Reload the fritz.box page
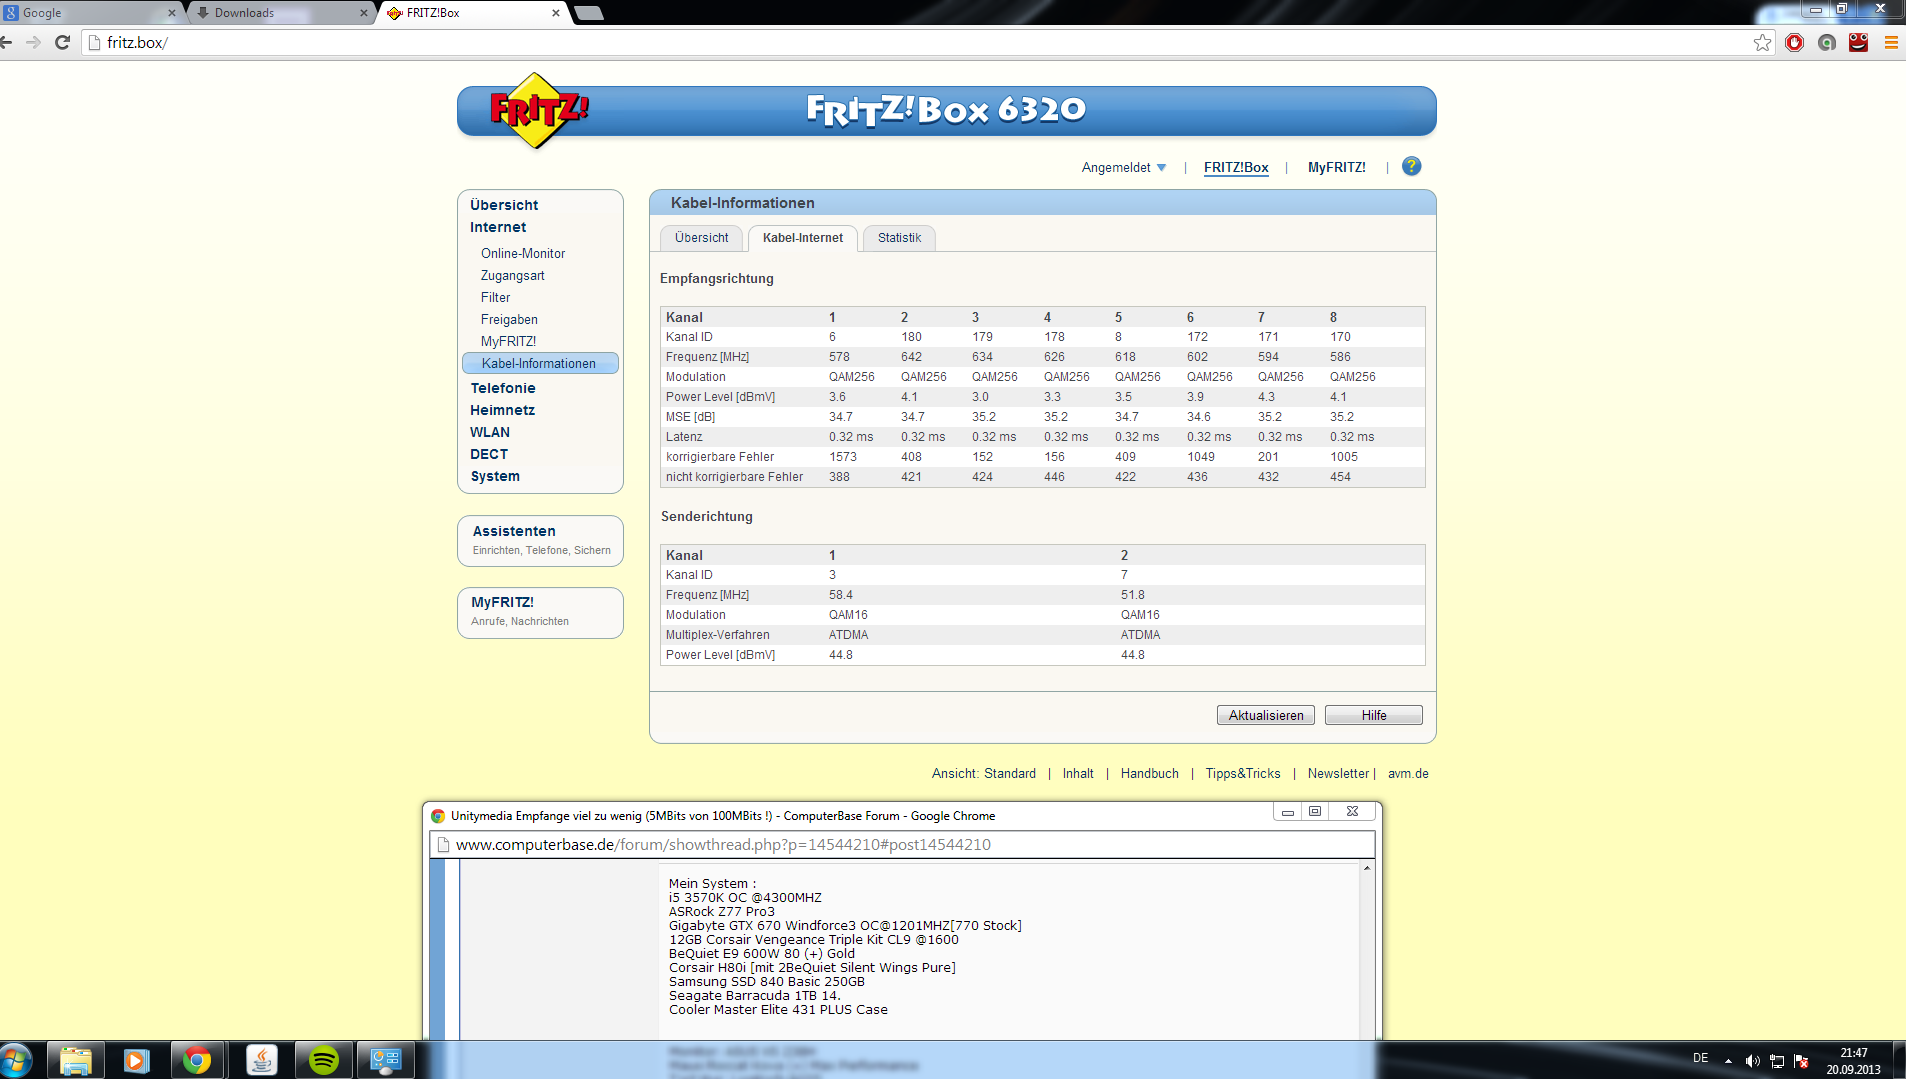Screen dimensions: 1906x1079 tap(62, 42)
